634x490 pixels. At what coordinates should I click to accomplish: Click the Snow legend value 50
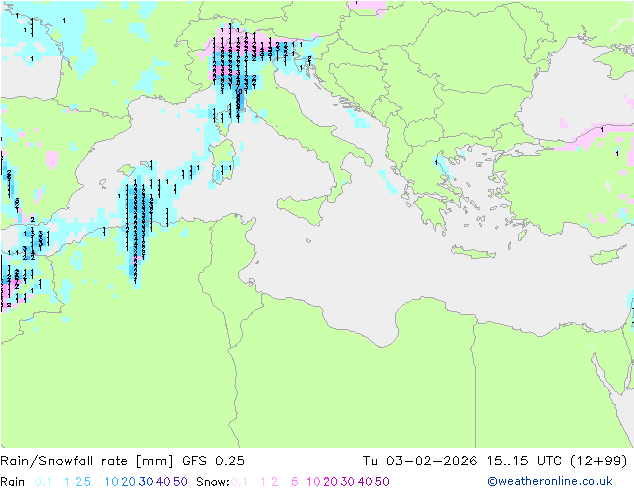pyautogui.click(x=382, y=482)
